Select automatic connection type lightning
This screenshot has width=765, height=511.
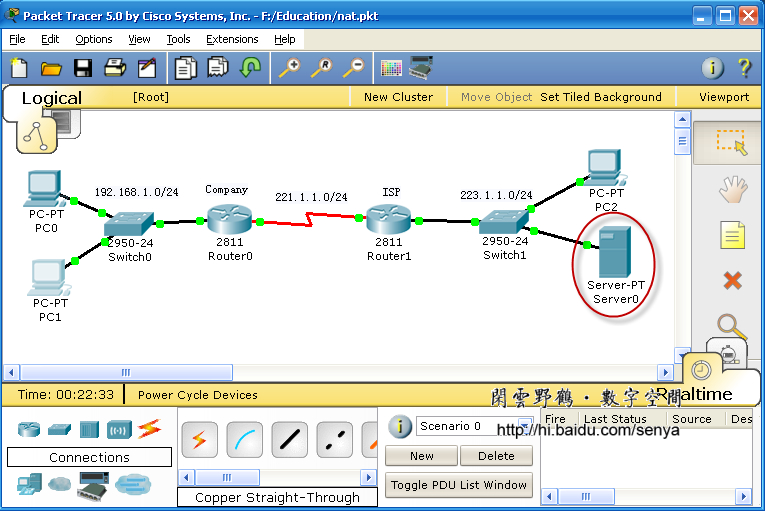[x=199, y=440]
